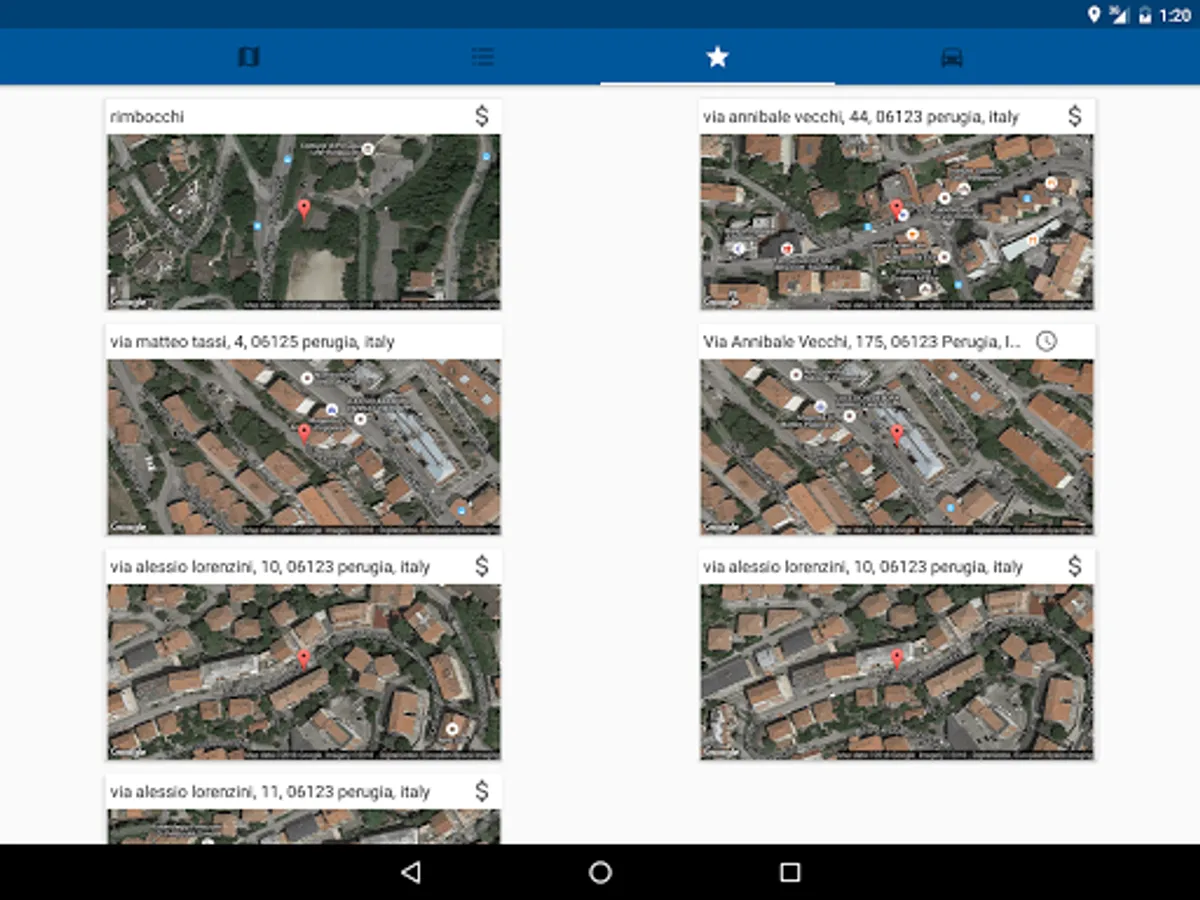Click red pin on right-column lorenzini 10 map
Viewport: 1200px width, 900px height.
[x=897, y=658]
